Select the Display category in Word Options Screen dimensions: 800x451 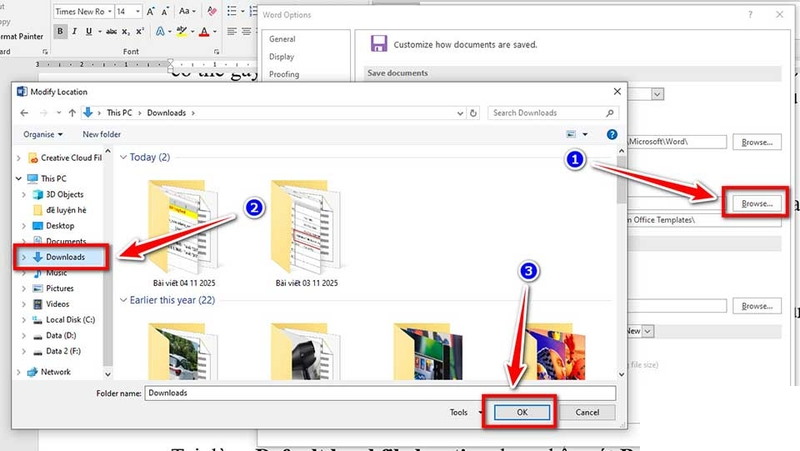[282, 57]
